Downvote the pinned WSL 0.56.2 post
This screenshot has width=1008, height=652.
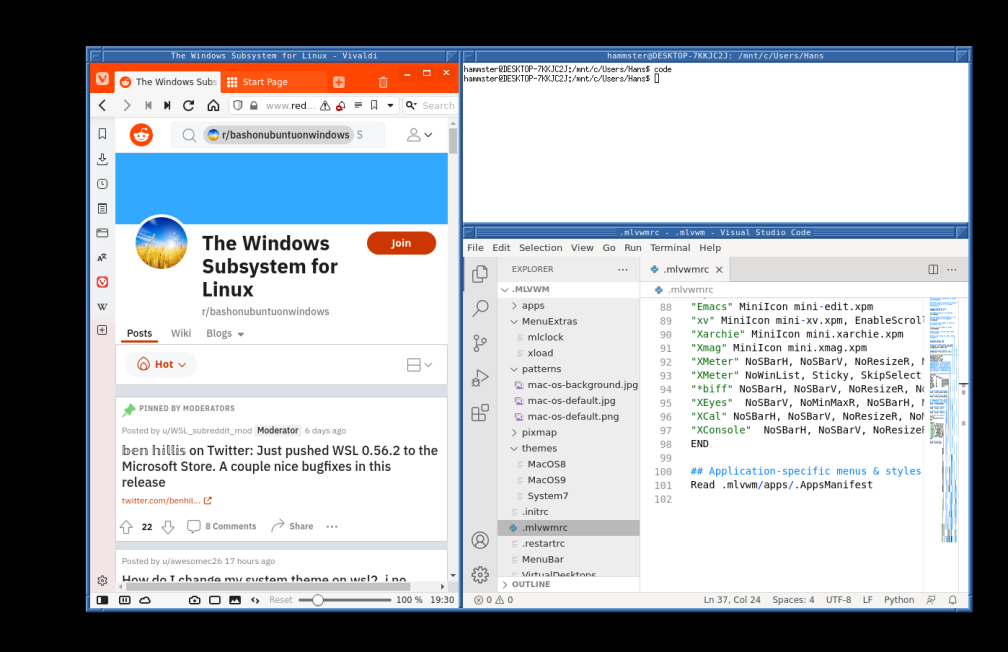[x=168, y=527]
